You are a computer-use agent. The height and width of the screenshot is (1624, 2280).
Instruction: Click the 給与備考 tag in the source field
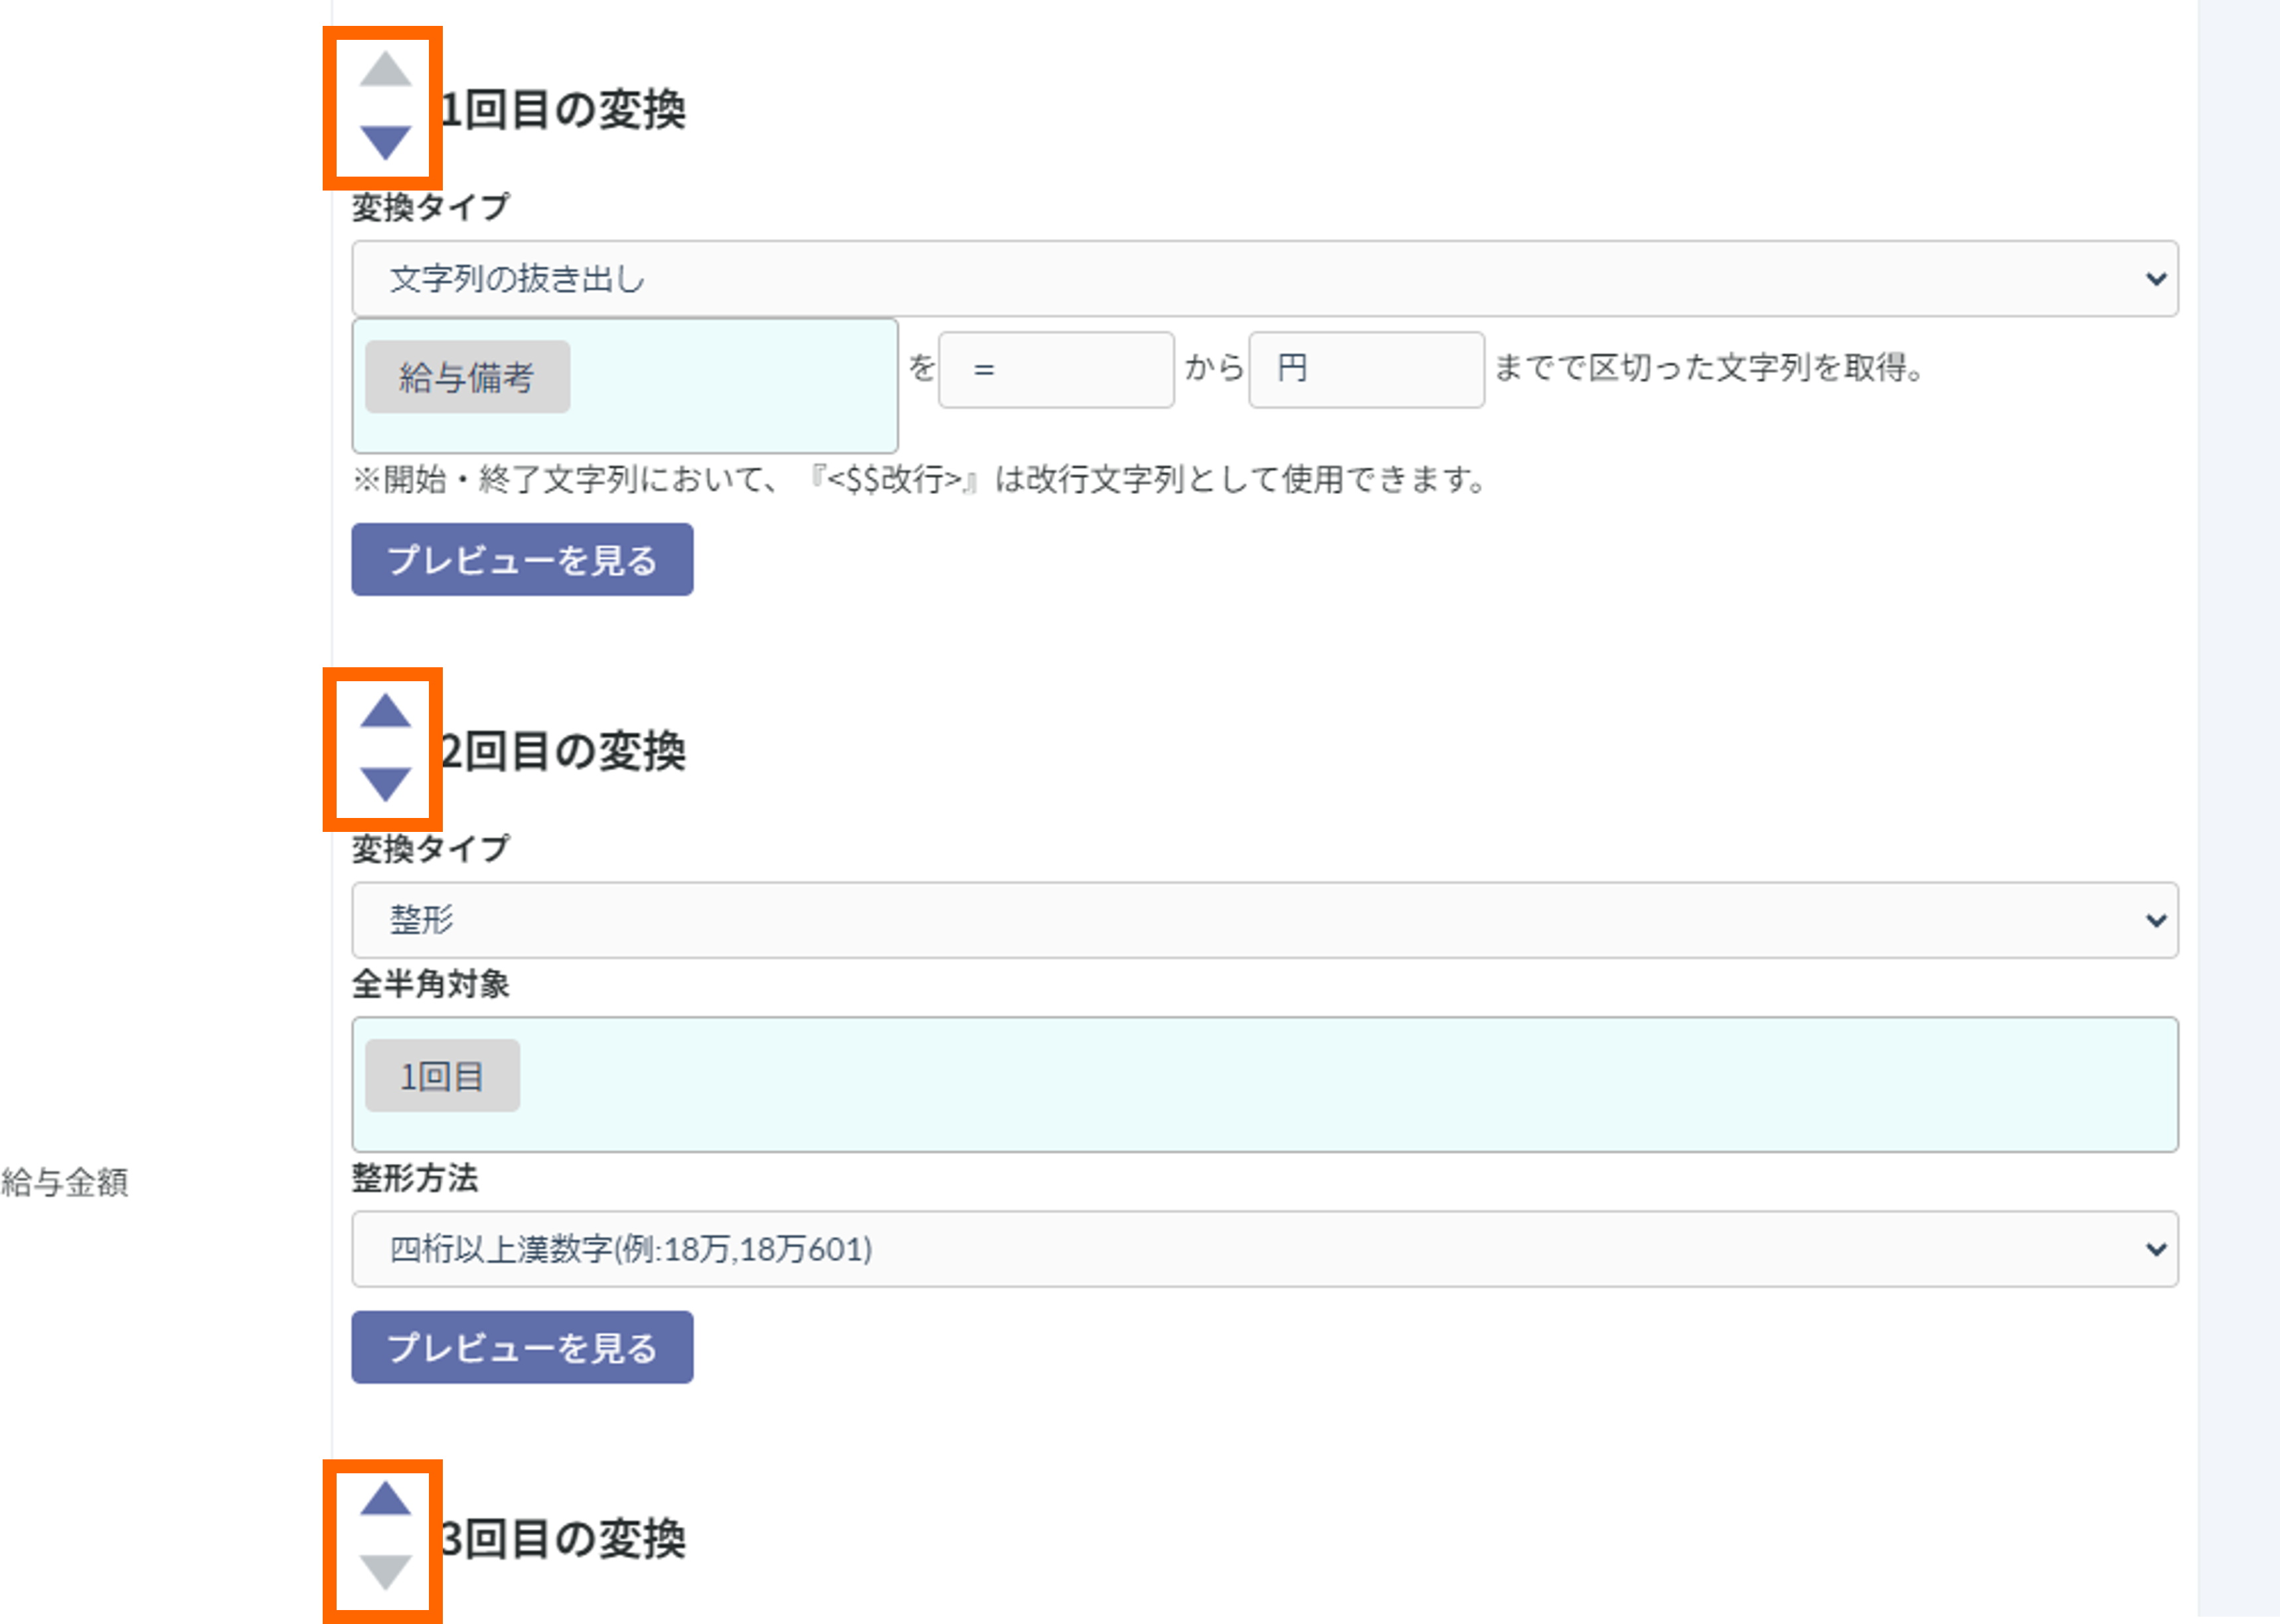pos(467,377)
